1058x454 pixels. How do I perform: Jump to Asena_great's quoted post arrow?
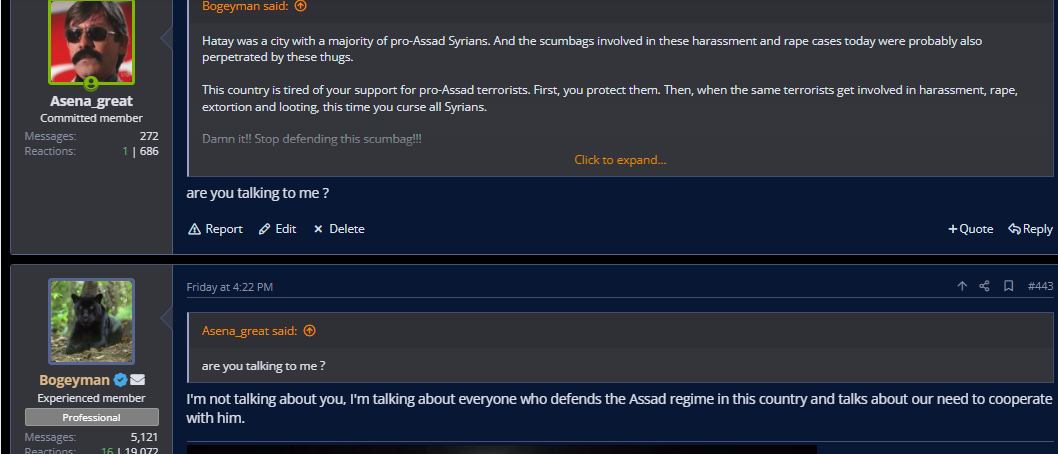(x=309, y=331)
